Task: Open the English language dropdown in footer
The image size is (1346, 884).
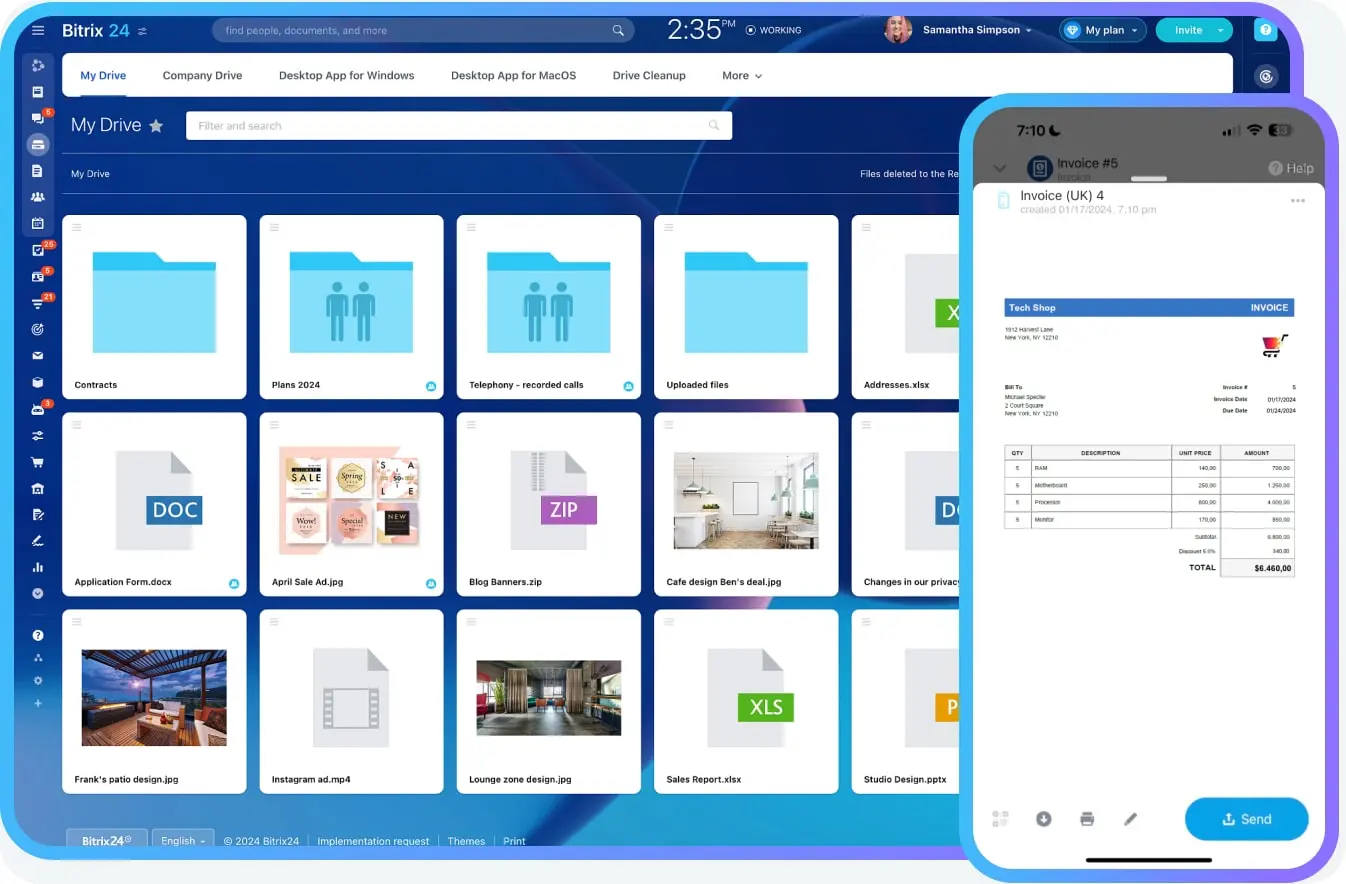Action: coord(183,841)
